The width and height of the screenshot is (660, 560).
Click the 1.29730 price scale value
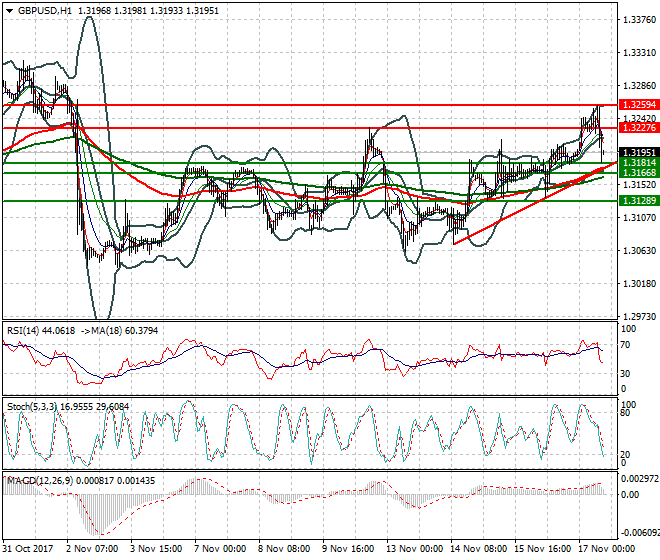[x=639, y=316]
